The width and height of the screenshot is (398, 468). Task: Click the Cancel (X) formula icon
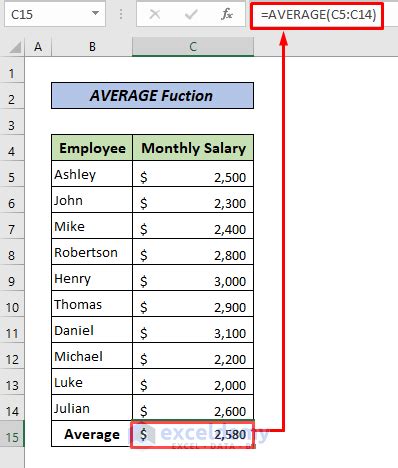pos(155,14)
